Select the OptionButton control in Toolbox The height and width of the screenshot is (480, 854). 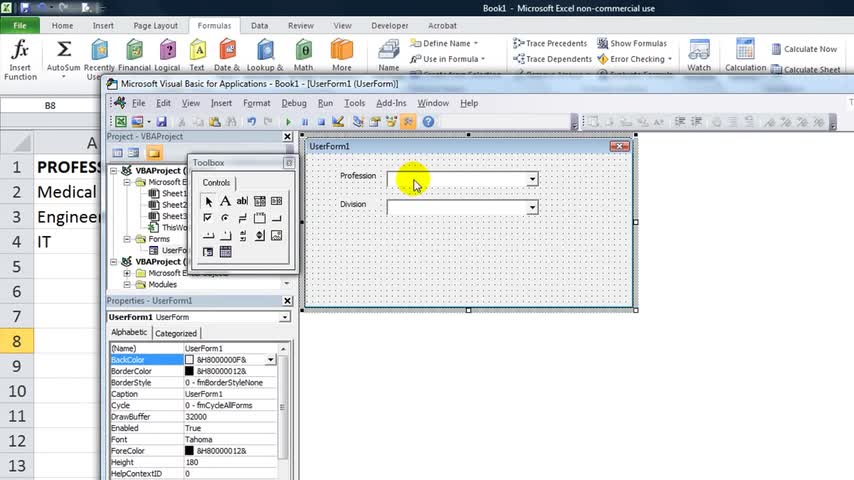pos(225,218)
